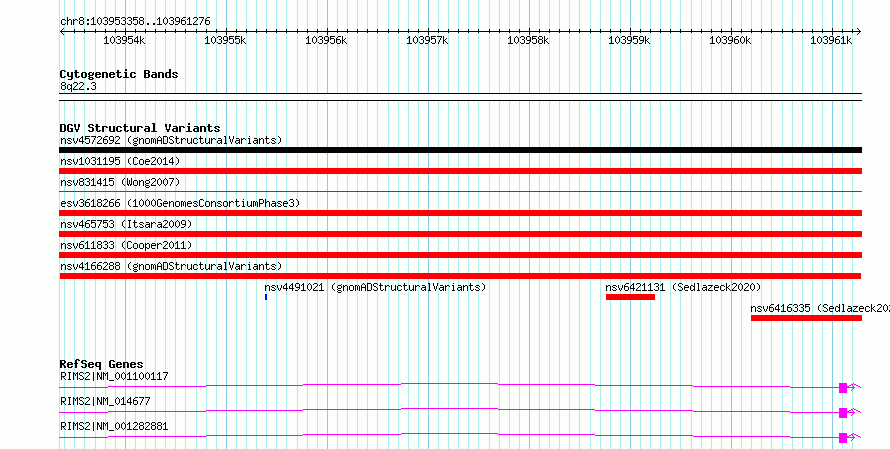Image resolution: width=890 pixels, height=449 pixels.
Task: Open transcript label RIMS2|NM_001100117
Action: 114,376
